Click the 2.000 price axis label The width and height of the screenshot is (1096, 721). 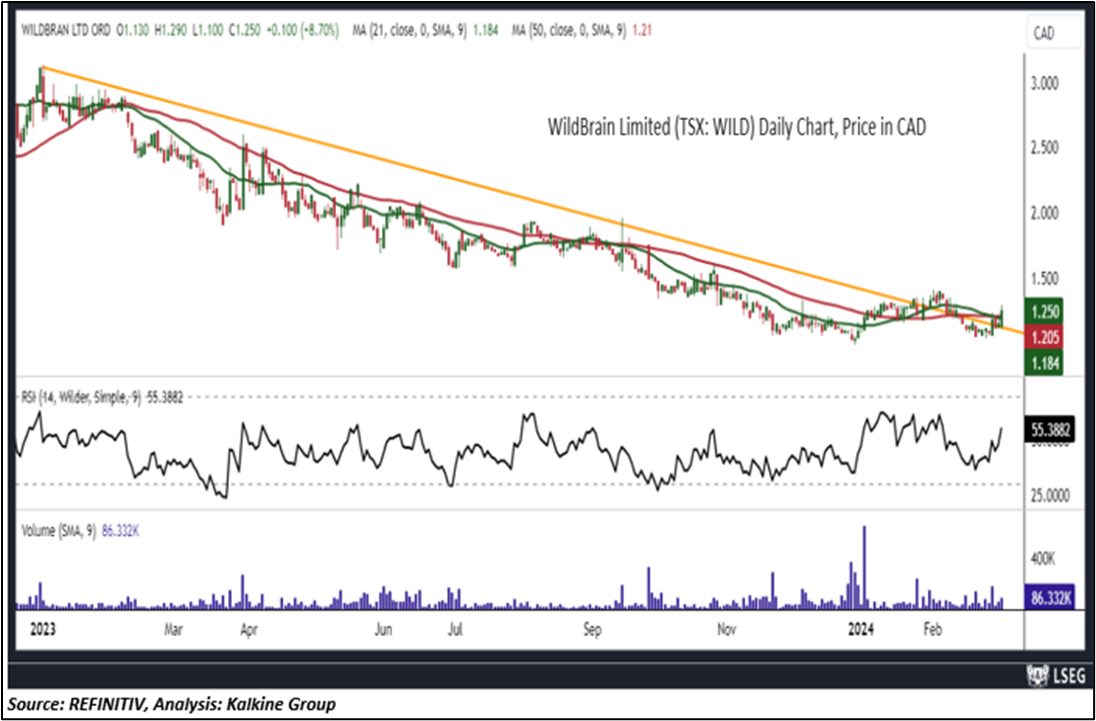1045,212
